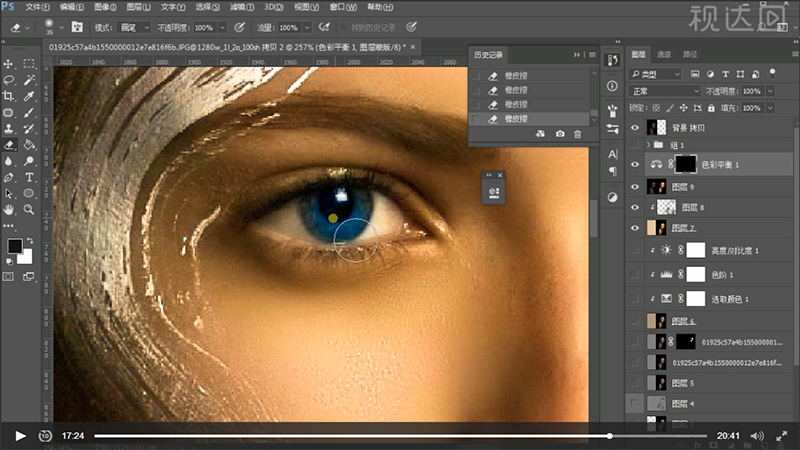
Task: Create new snapshot camera icon in History
Action: (560, 134)
